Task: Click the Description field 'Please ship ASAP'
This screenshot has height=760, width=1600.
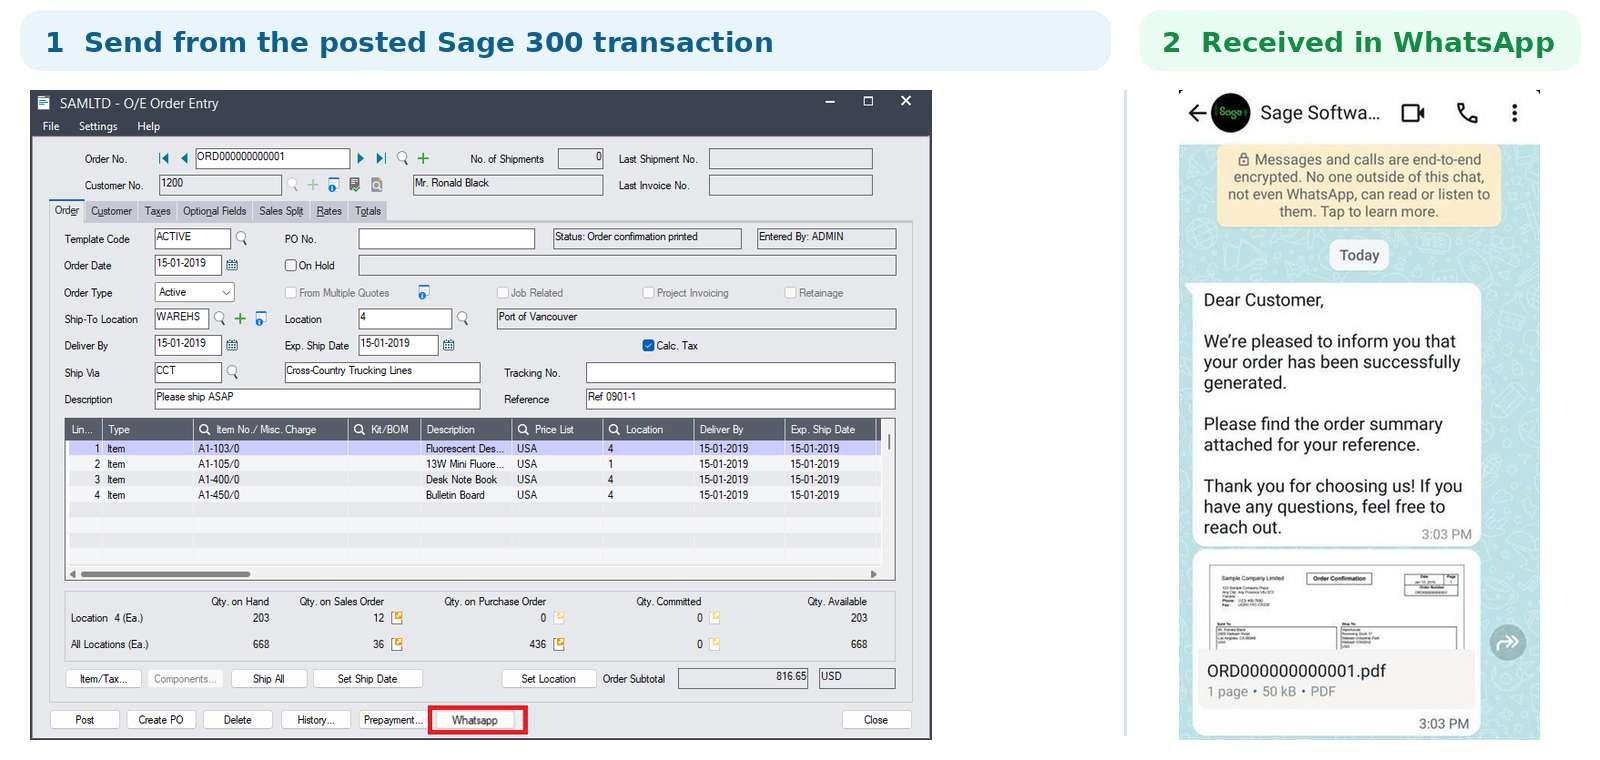Action: coord(317,399)
